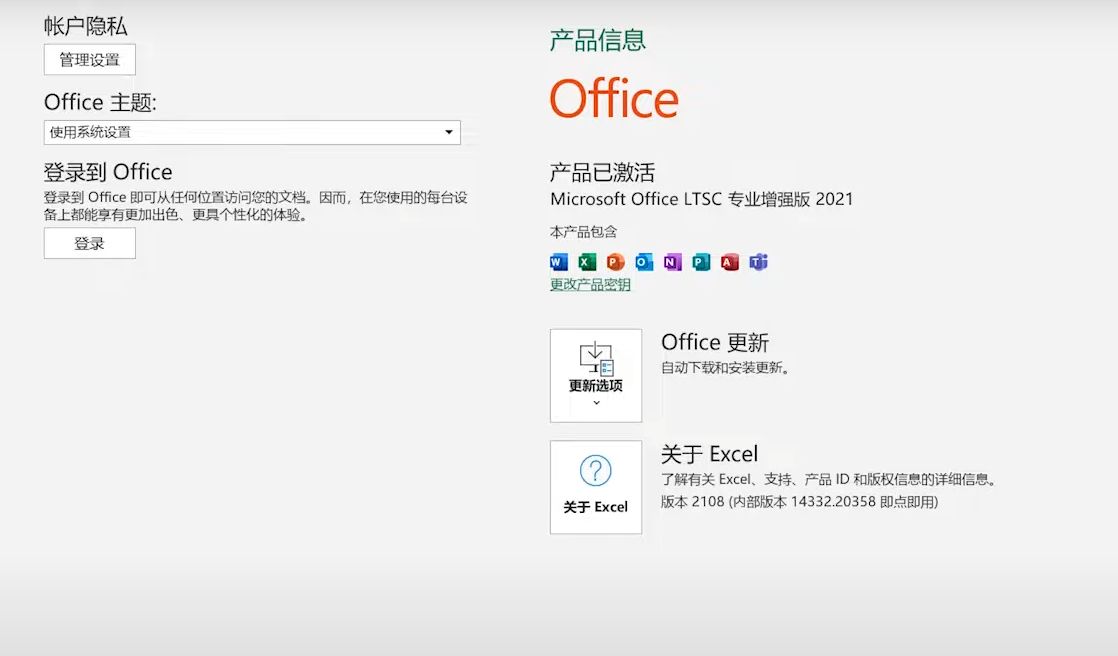Click the Teams app icon
Viewport: 1118px width, 656px height.
pos(759,262)
